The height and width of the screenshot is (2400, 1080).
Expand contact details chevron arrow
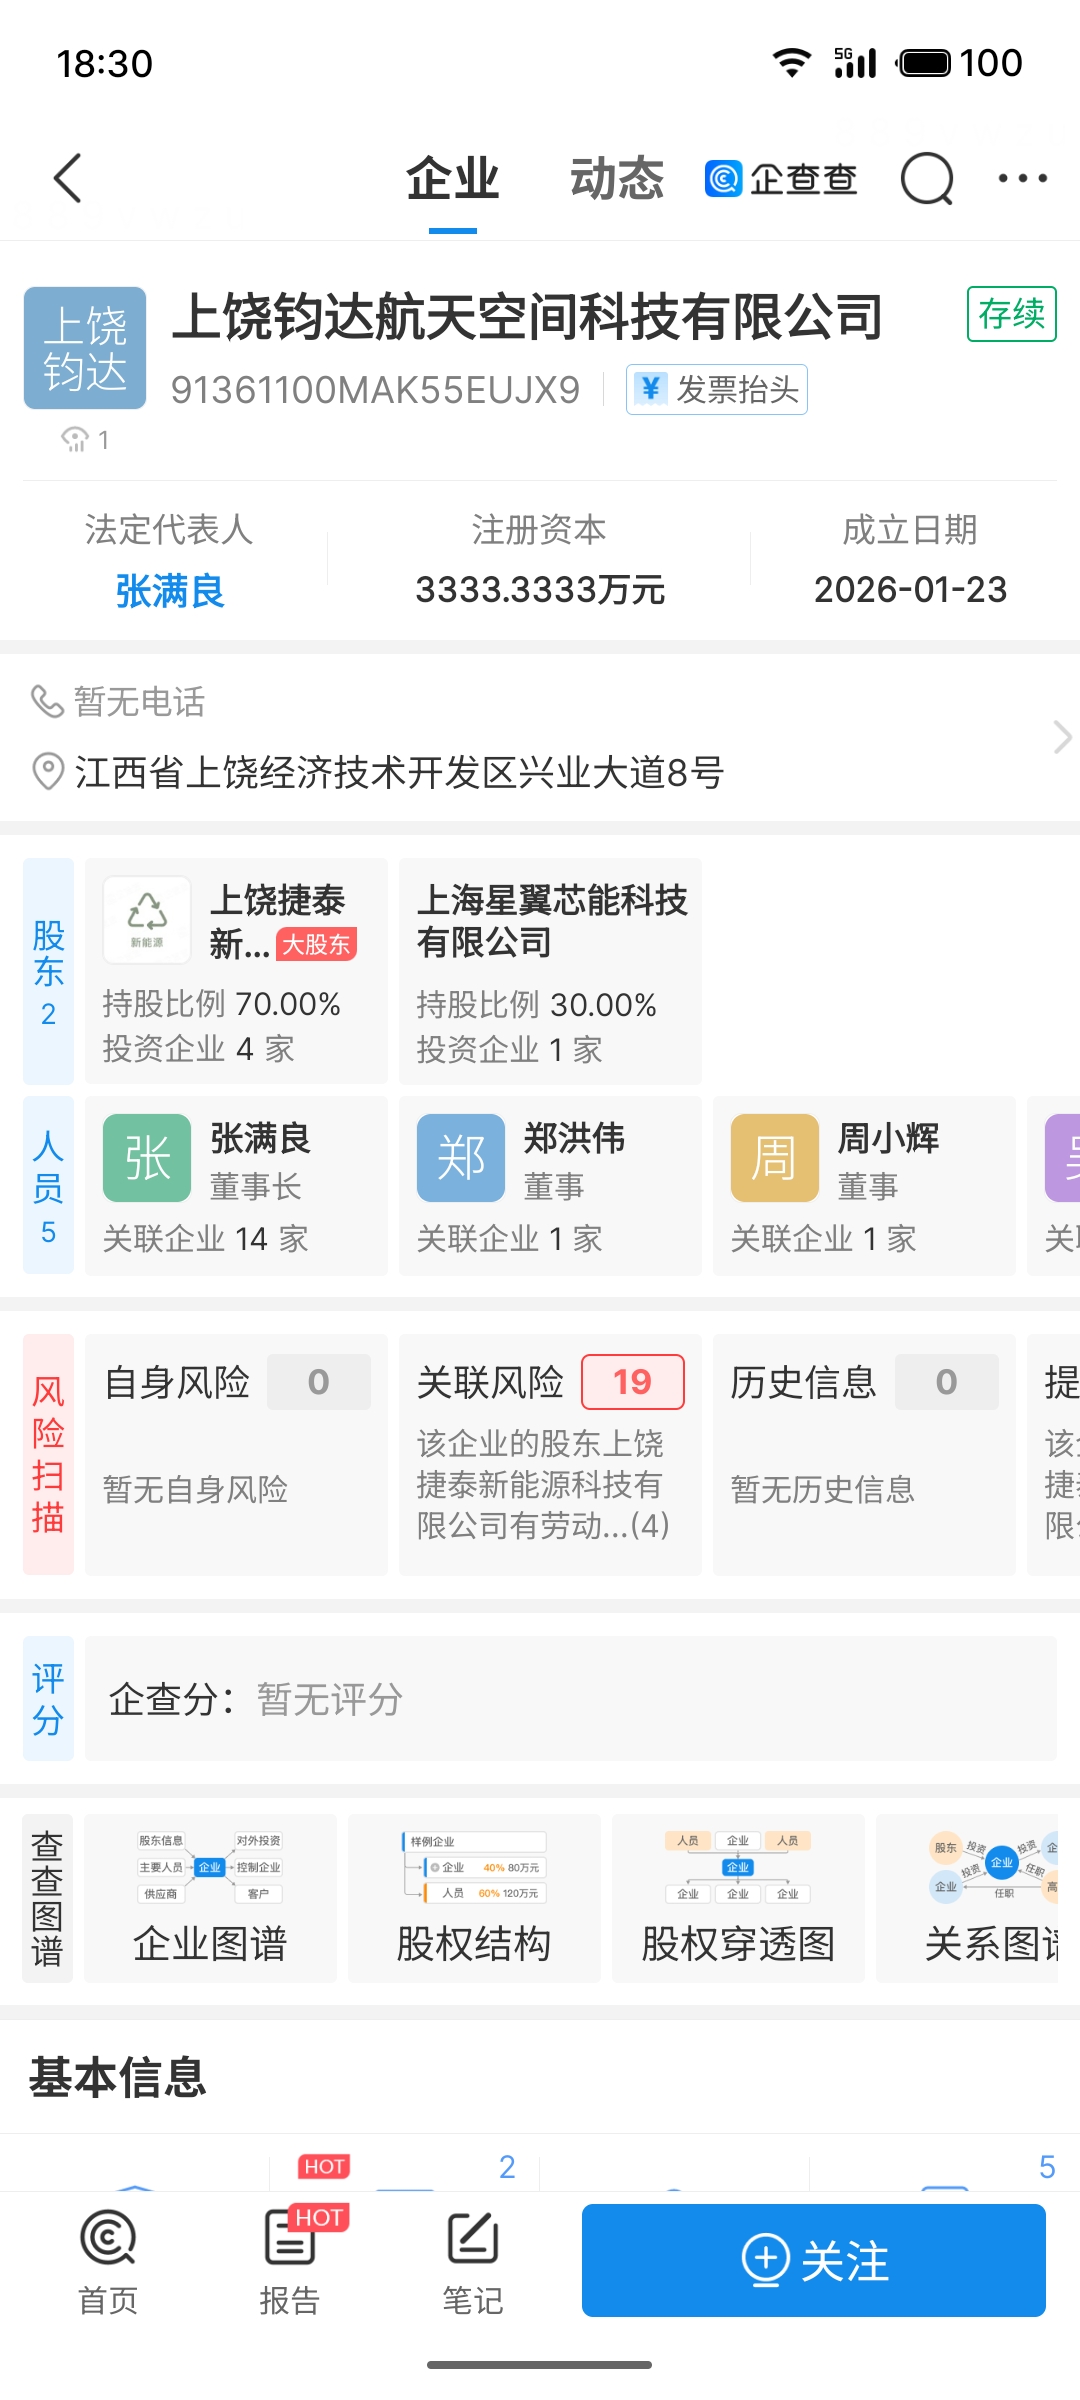coord(1060,737)
